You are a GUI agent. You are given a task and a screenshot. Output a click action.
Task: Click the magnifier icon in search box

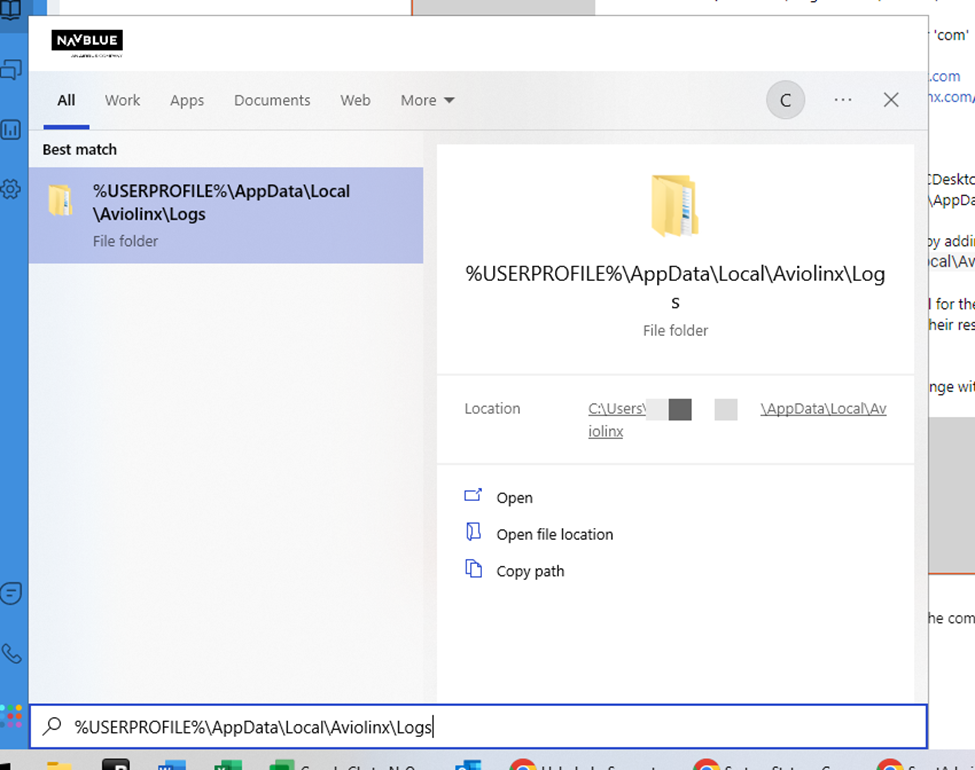coord(52,726)
